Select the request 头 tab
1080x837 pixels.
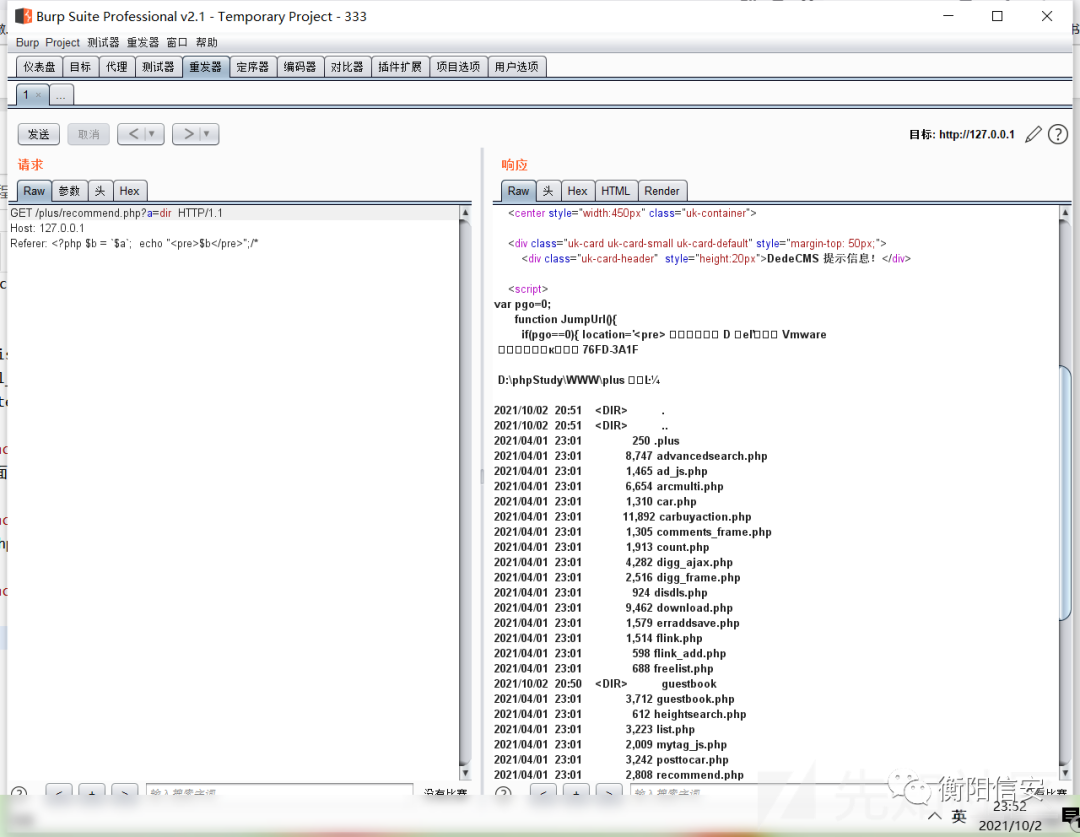[101, 191]
